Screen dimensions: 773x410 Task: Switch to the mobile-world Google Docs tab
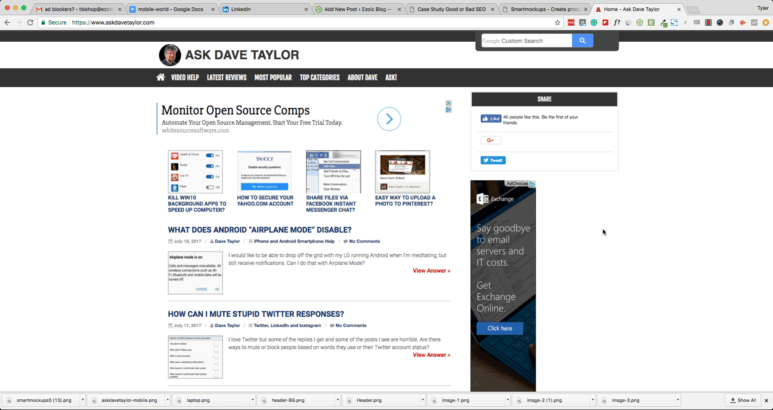[173, 9]
